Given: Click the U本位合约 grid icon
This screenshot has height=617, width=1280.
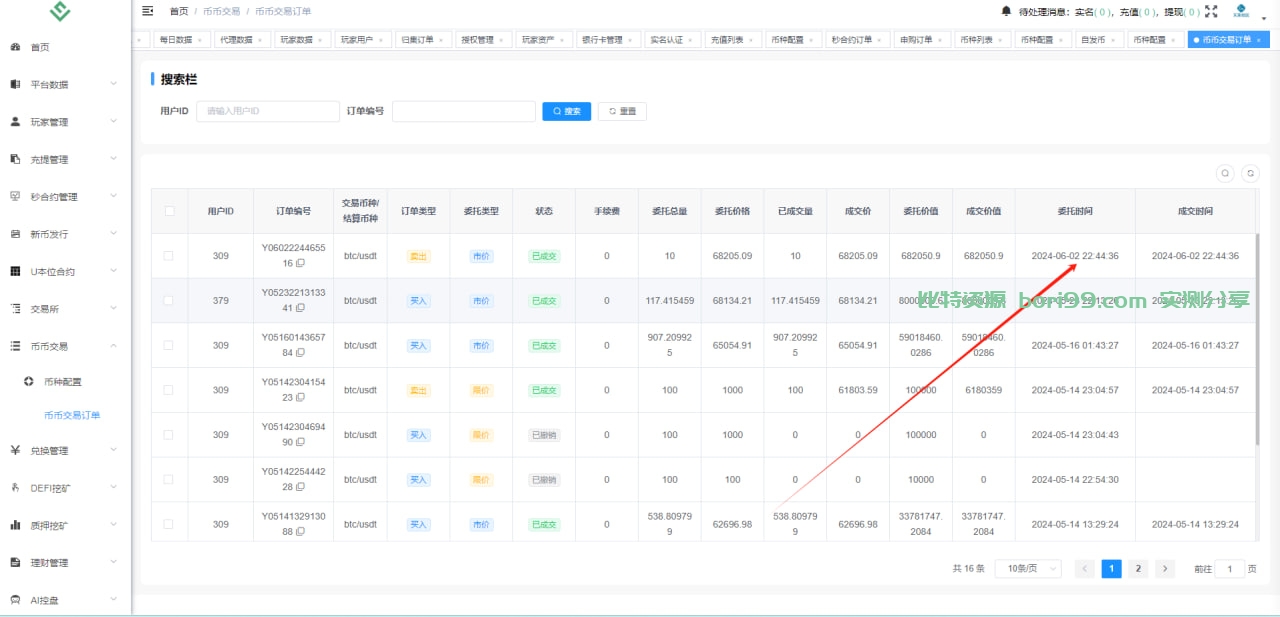Looking at the screenshot, I should pyautogui.click(x=15, y=271).
